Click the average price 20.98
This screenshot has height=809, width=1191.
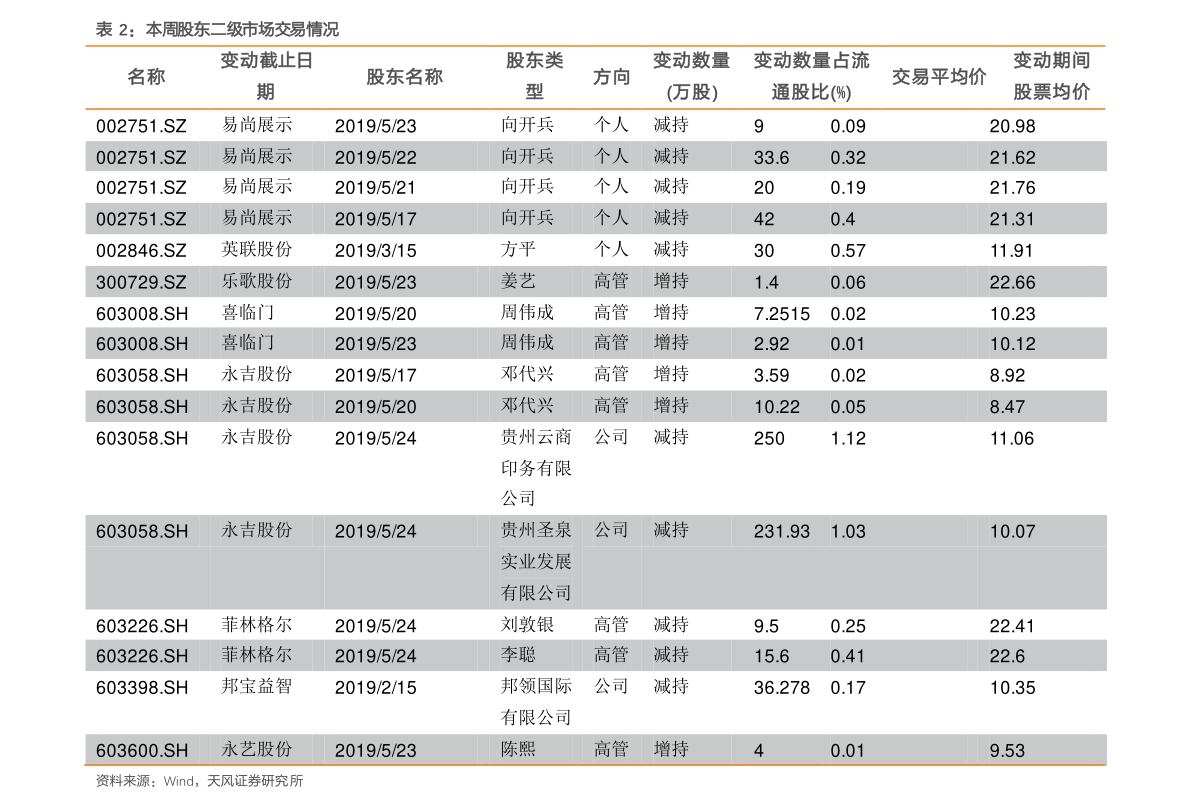pos(1012,126)
